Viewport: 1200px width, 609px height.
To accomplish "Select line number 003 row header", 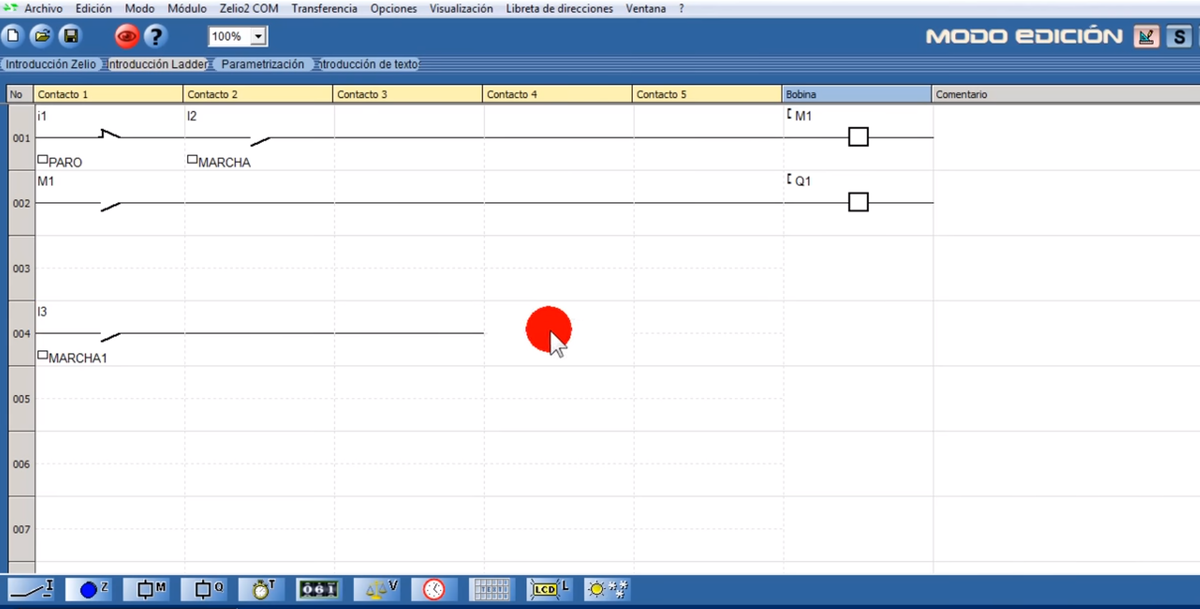I will point(21,268).
